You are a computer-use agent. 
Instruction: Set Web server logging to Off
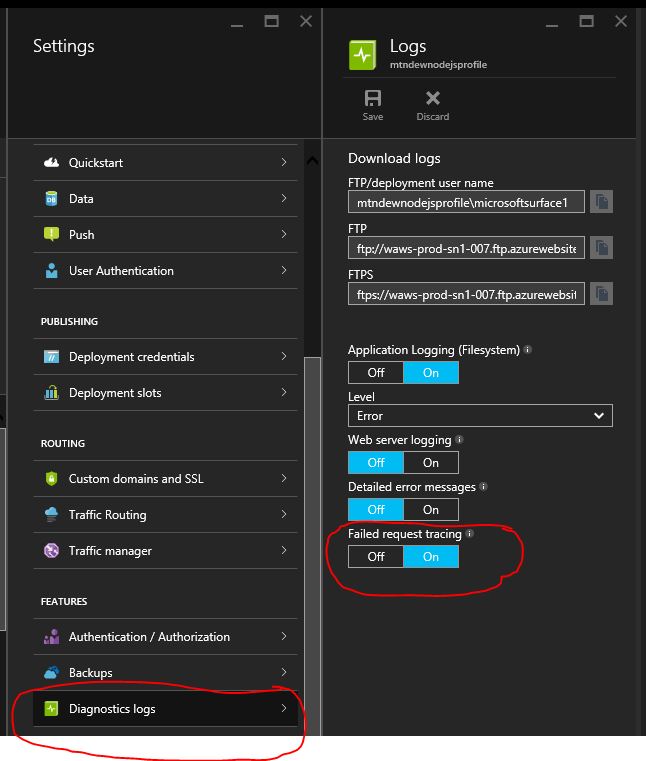[x=376, y=463]
